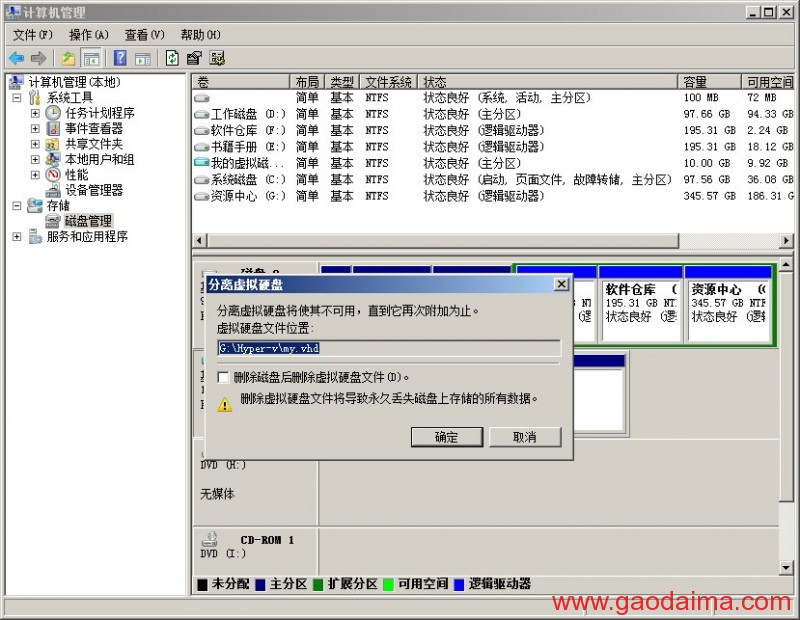
Task: Click the 工作磁盘 (D:) volume icon
Action: (202, 114)
